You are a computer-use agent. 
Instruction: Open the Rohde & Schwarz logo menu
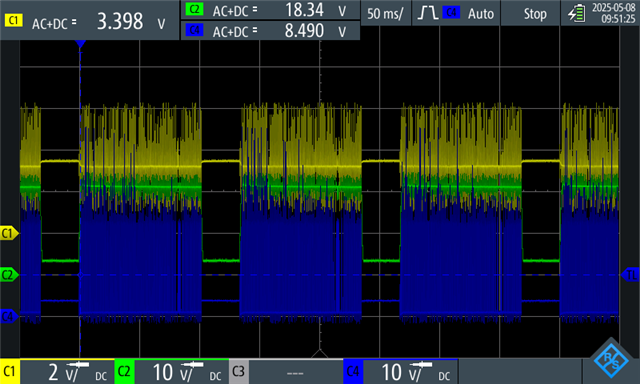611,359
